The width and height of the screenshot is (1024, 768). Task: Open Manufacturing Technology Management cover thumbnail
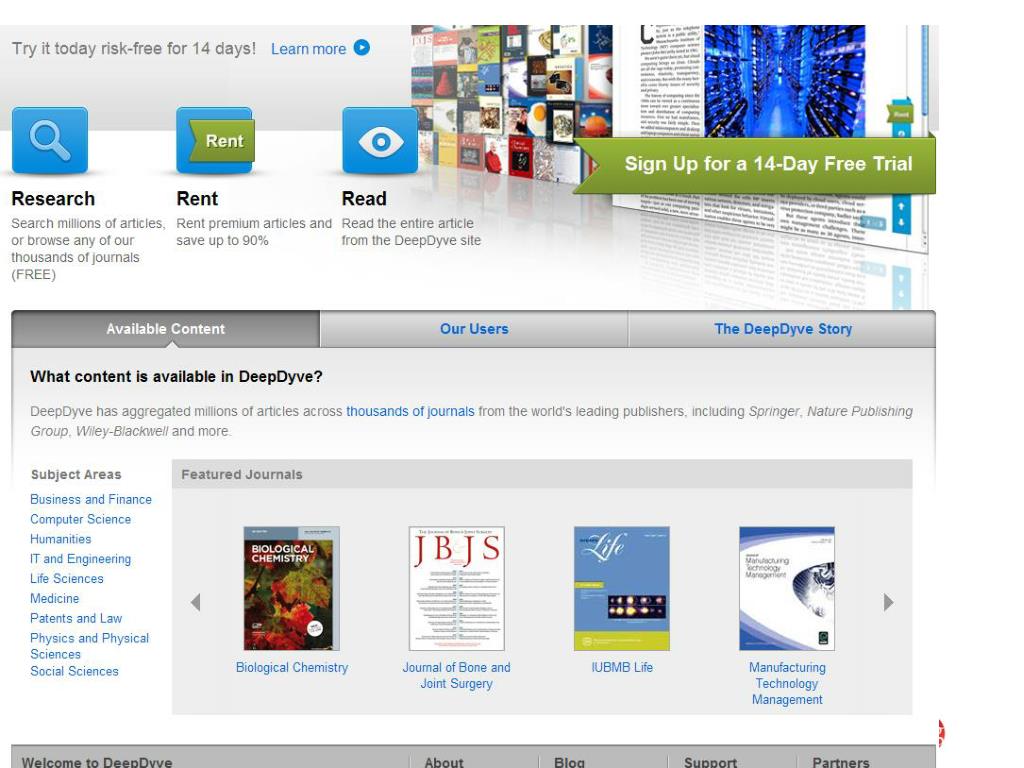787,588
